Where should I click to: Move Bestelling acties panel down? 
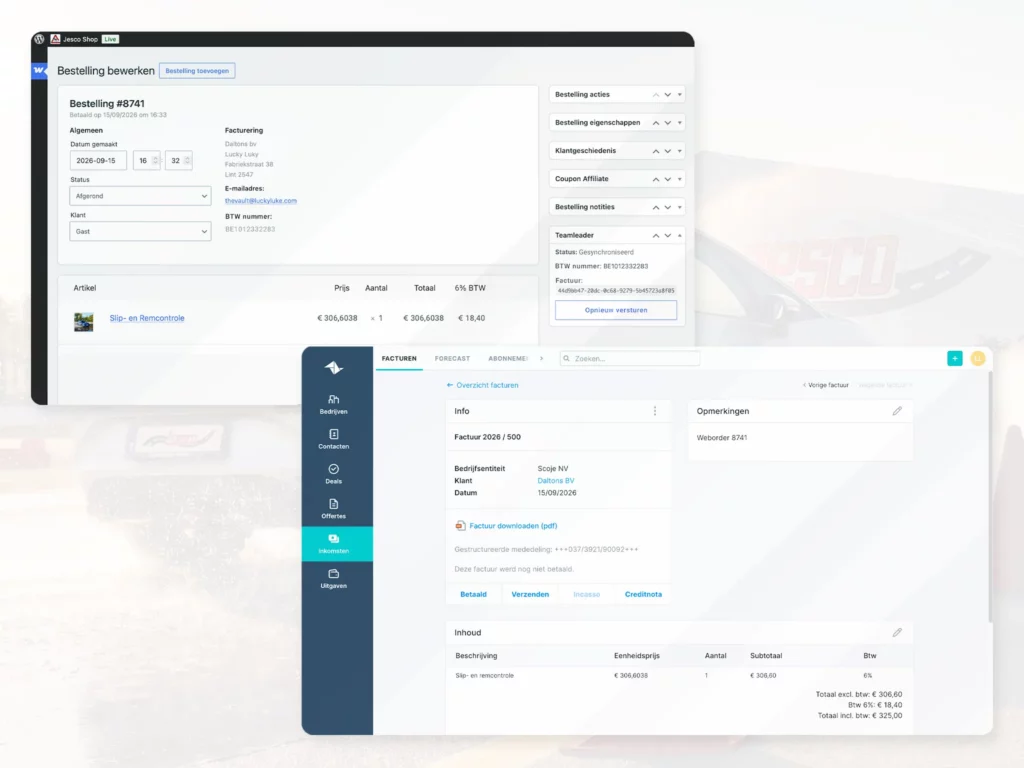(x=667, y=95)
